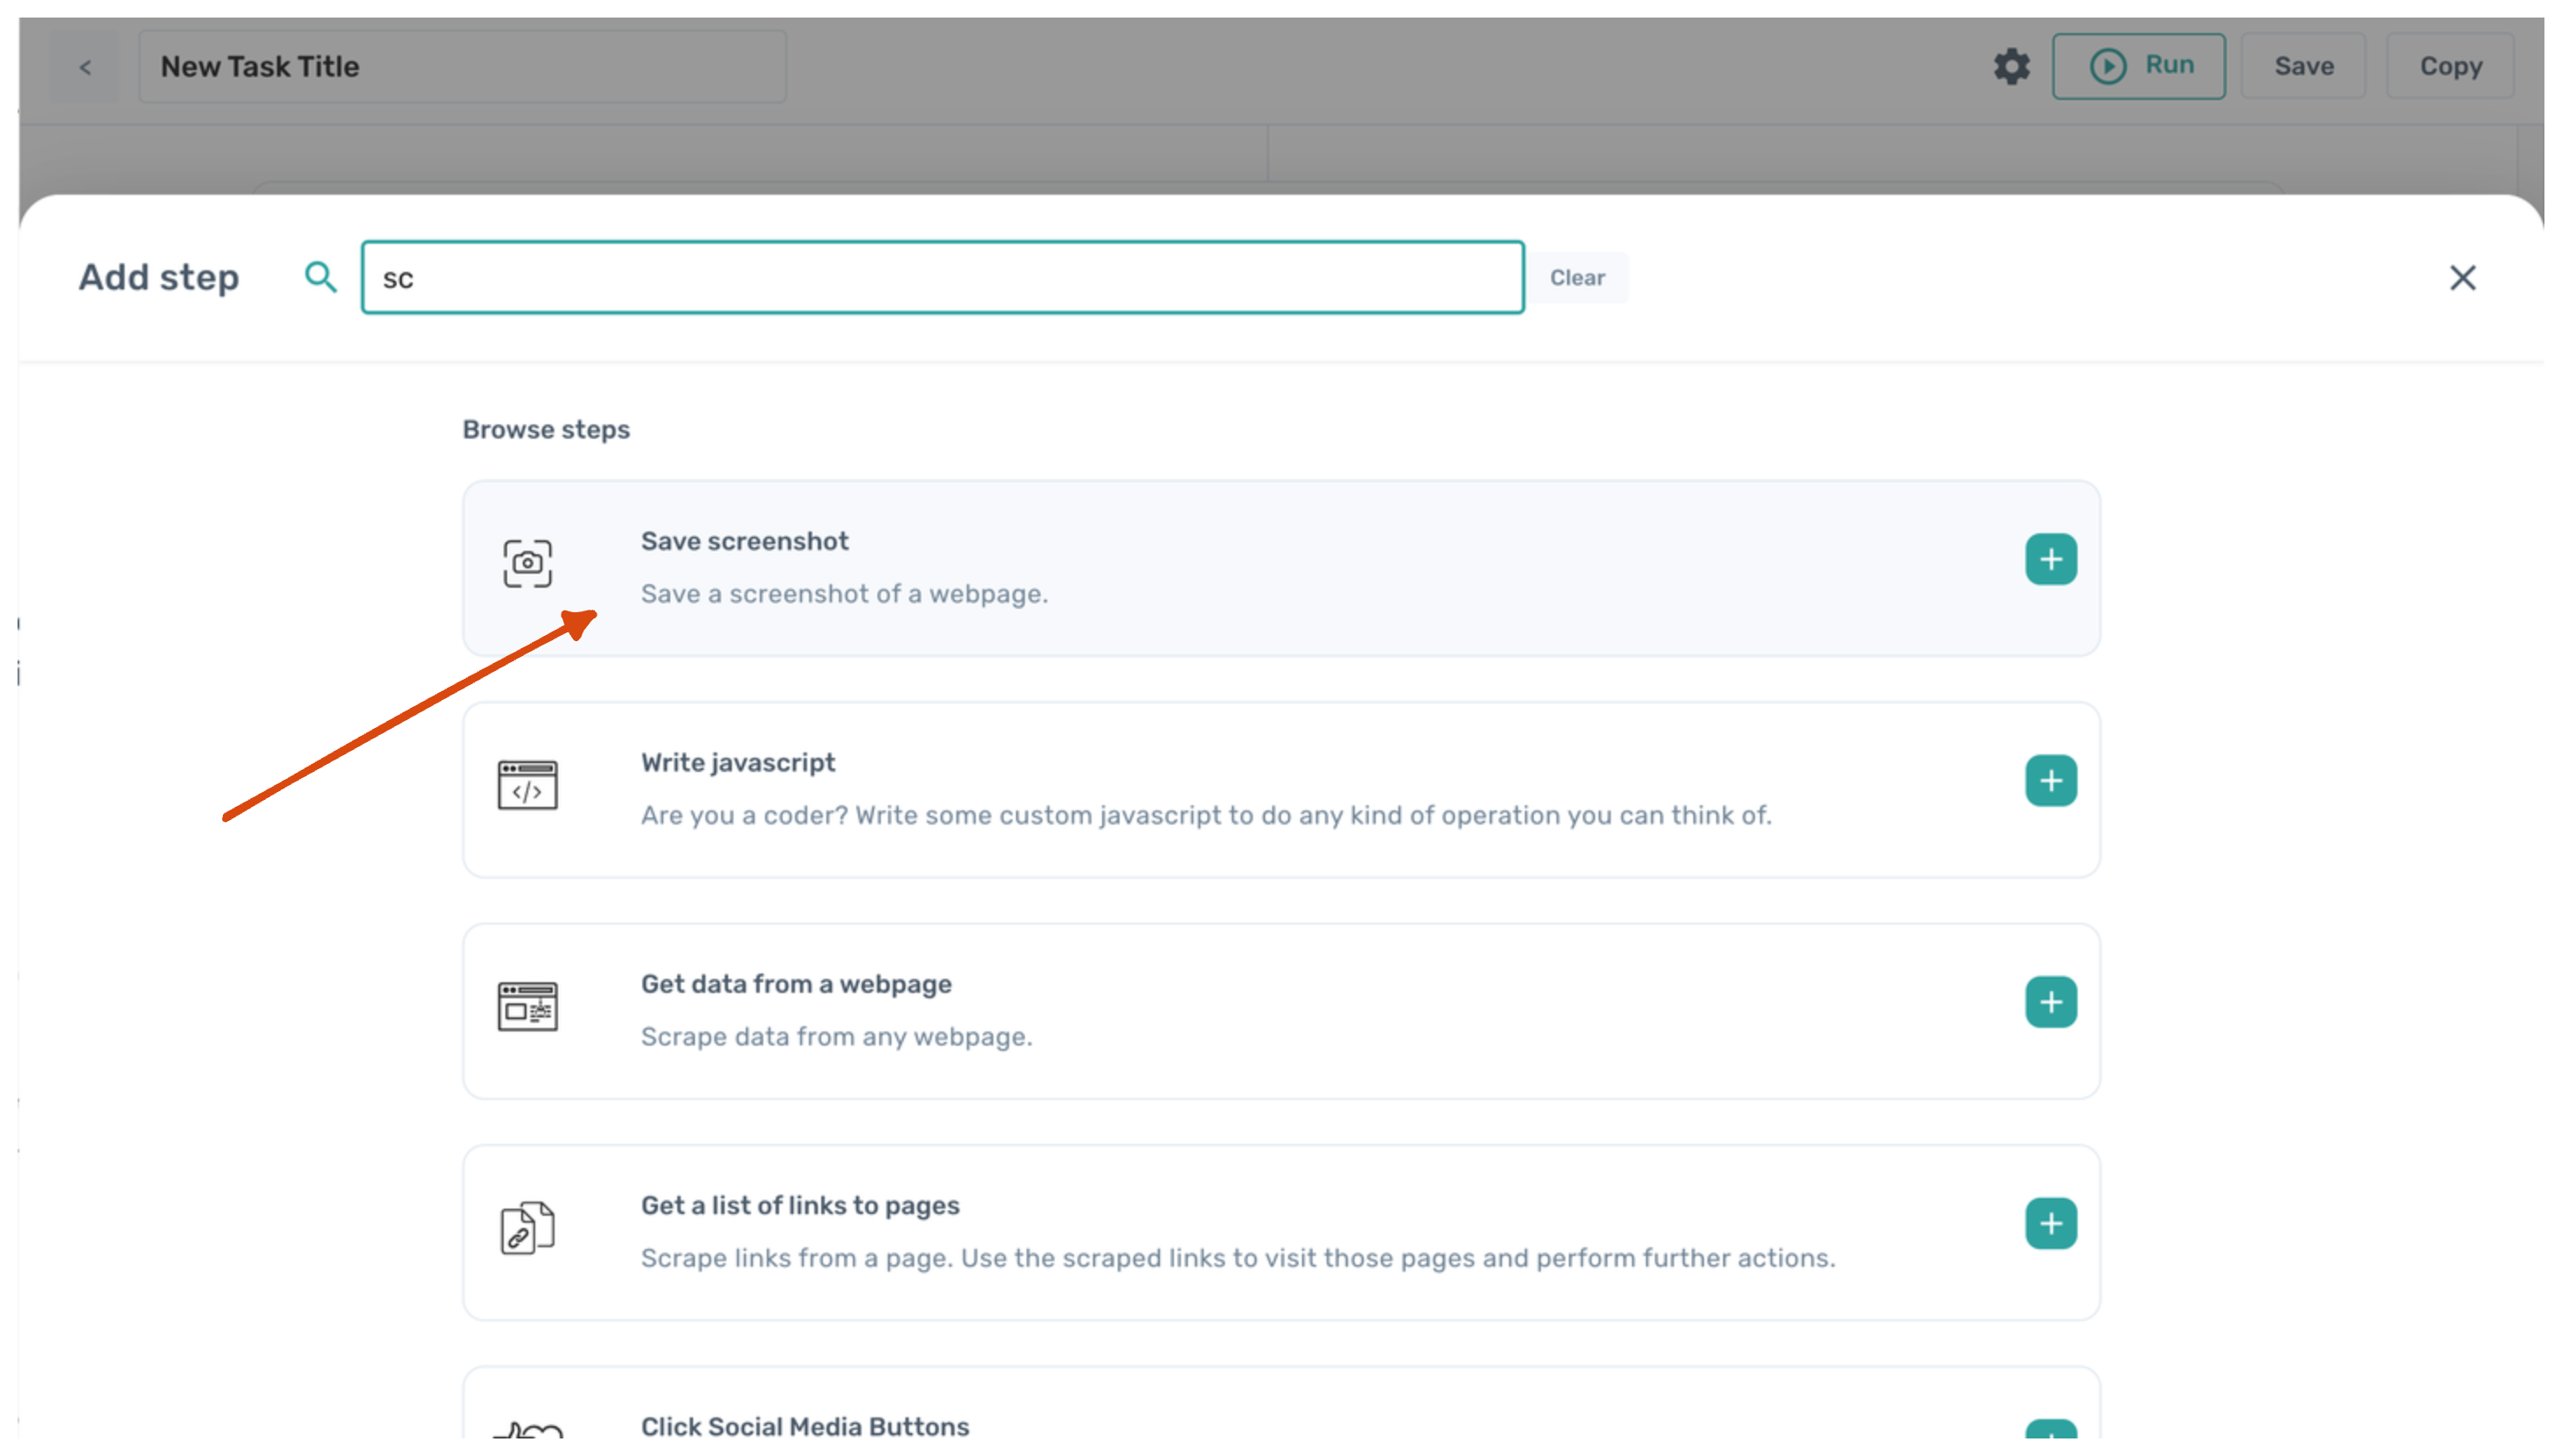
Task: Click the list of links pages icon
Action: click(x=527, y=1227)
